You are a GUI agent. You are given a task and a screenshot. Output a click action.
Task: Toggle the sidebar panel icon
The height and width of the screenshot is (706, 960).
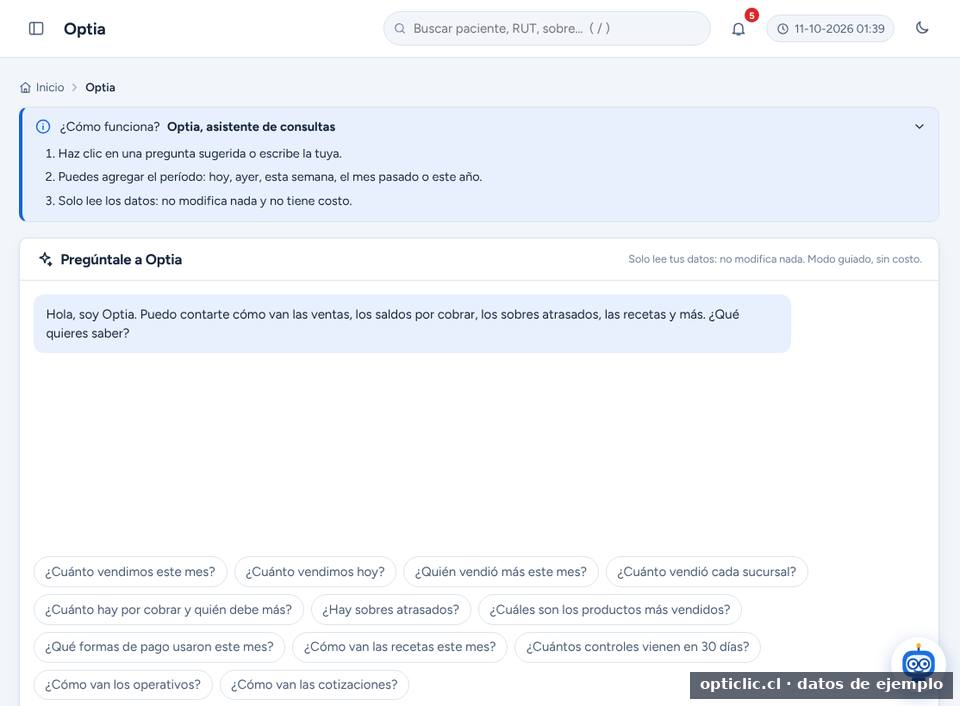[36, 28]
